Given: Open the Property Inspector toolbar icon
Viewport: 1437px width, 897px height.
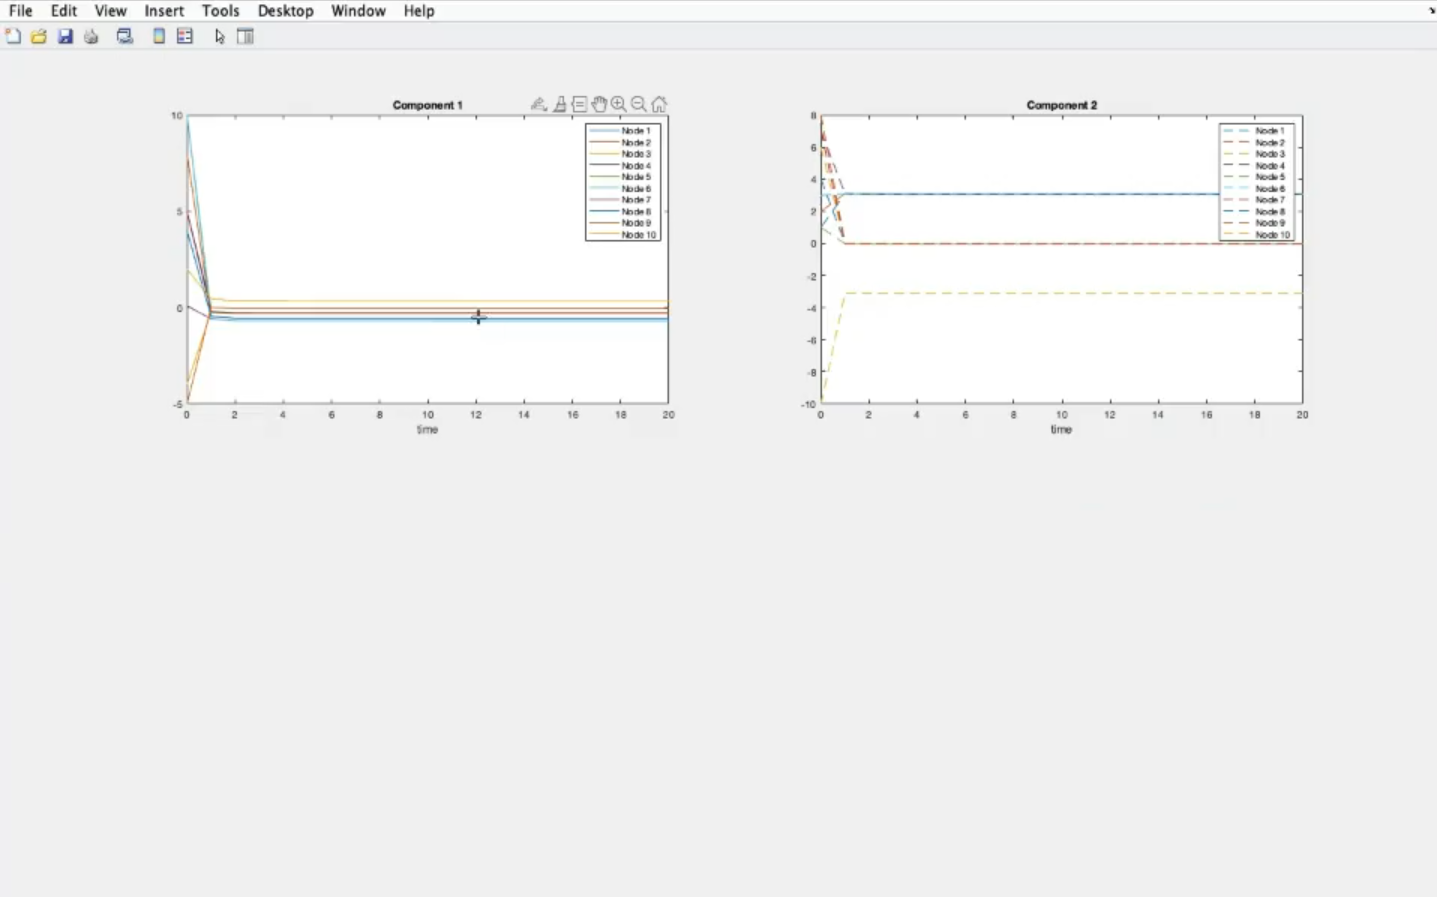Looking at the screenshot, I should click(245, 37).
